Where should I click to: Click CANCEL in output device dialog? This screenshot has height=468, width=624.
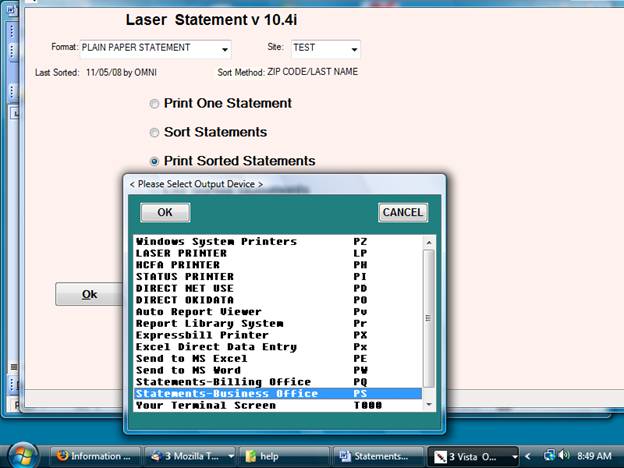coord(403,212)
